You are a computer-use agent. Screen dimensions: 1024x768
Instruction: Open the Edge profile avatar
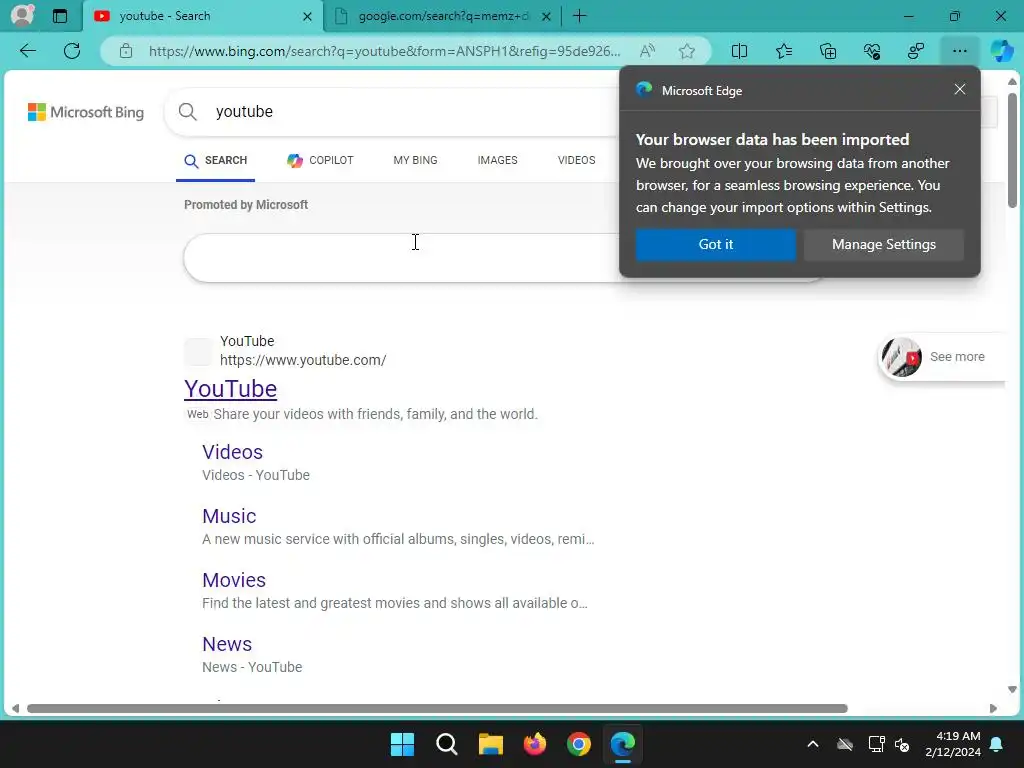click(x=22, y=16)
